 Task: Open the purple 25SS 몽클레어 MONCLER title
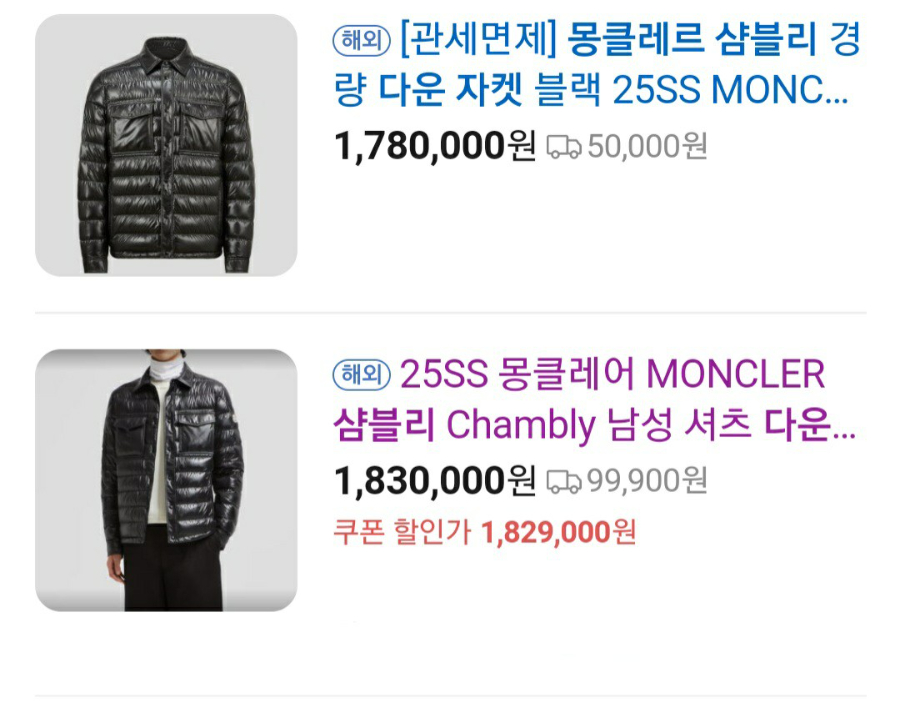click(x=594, y=400)
